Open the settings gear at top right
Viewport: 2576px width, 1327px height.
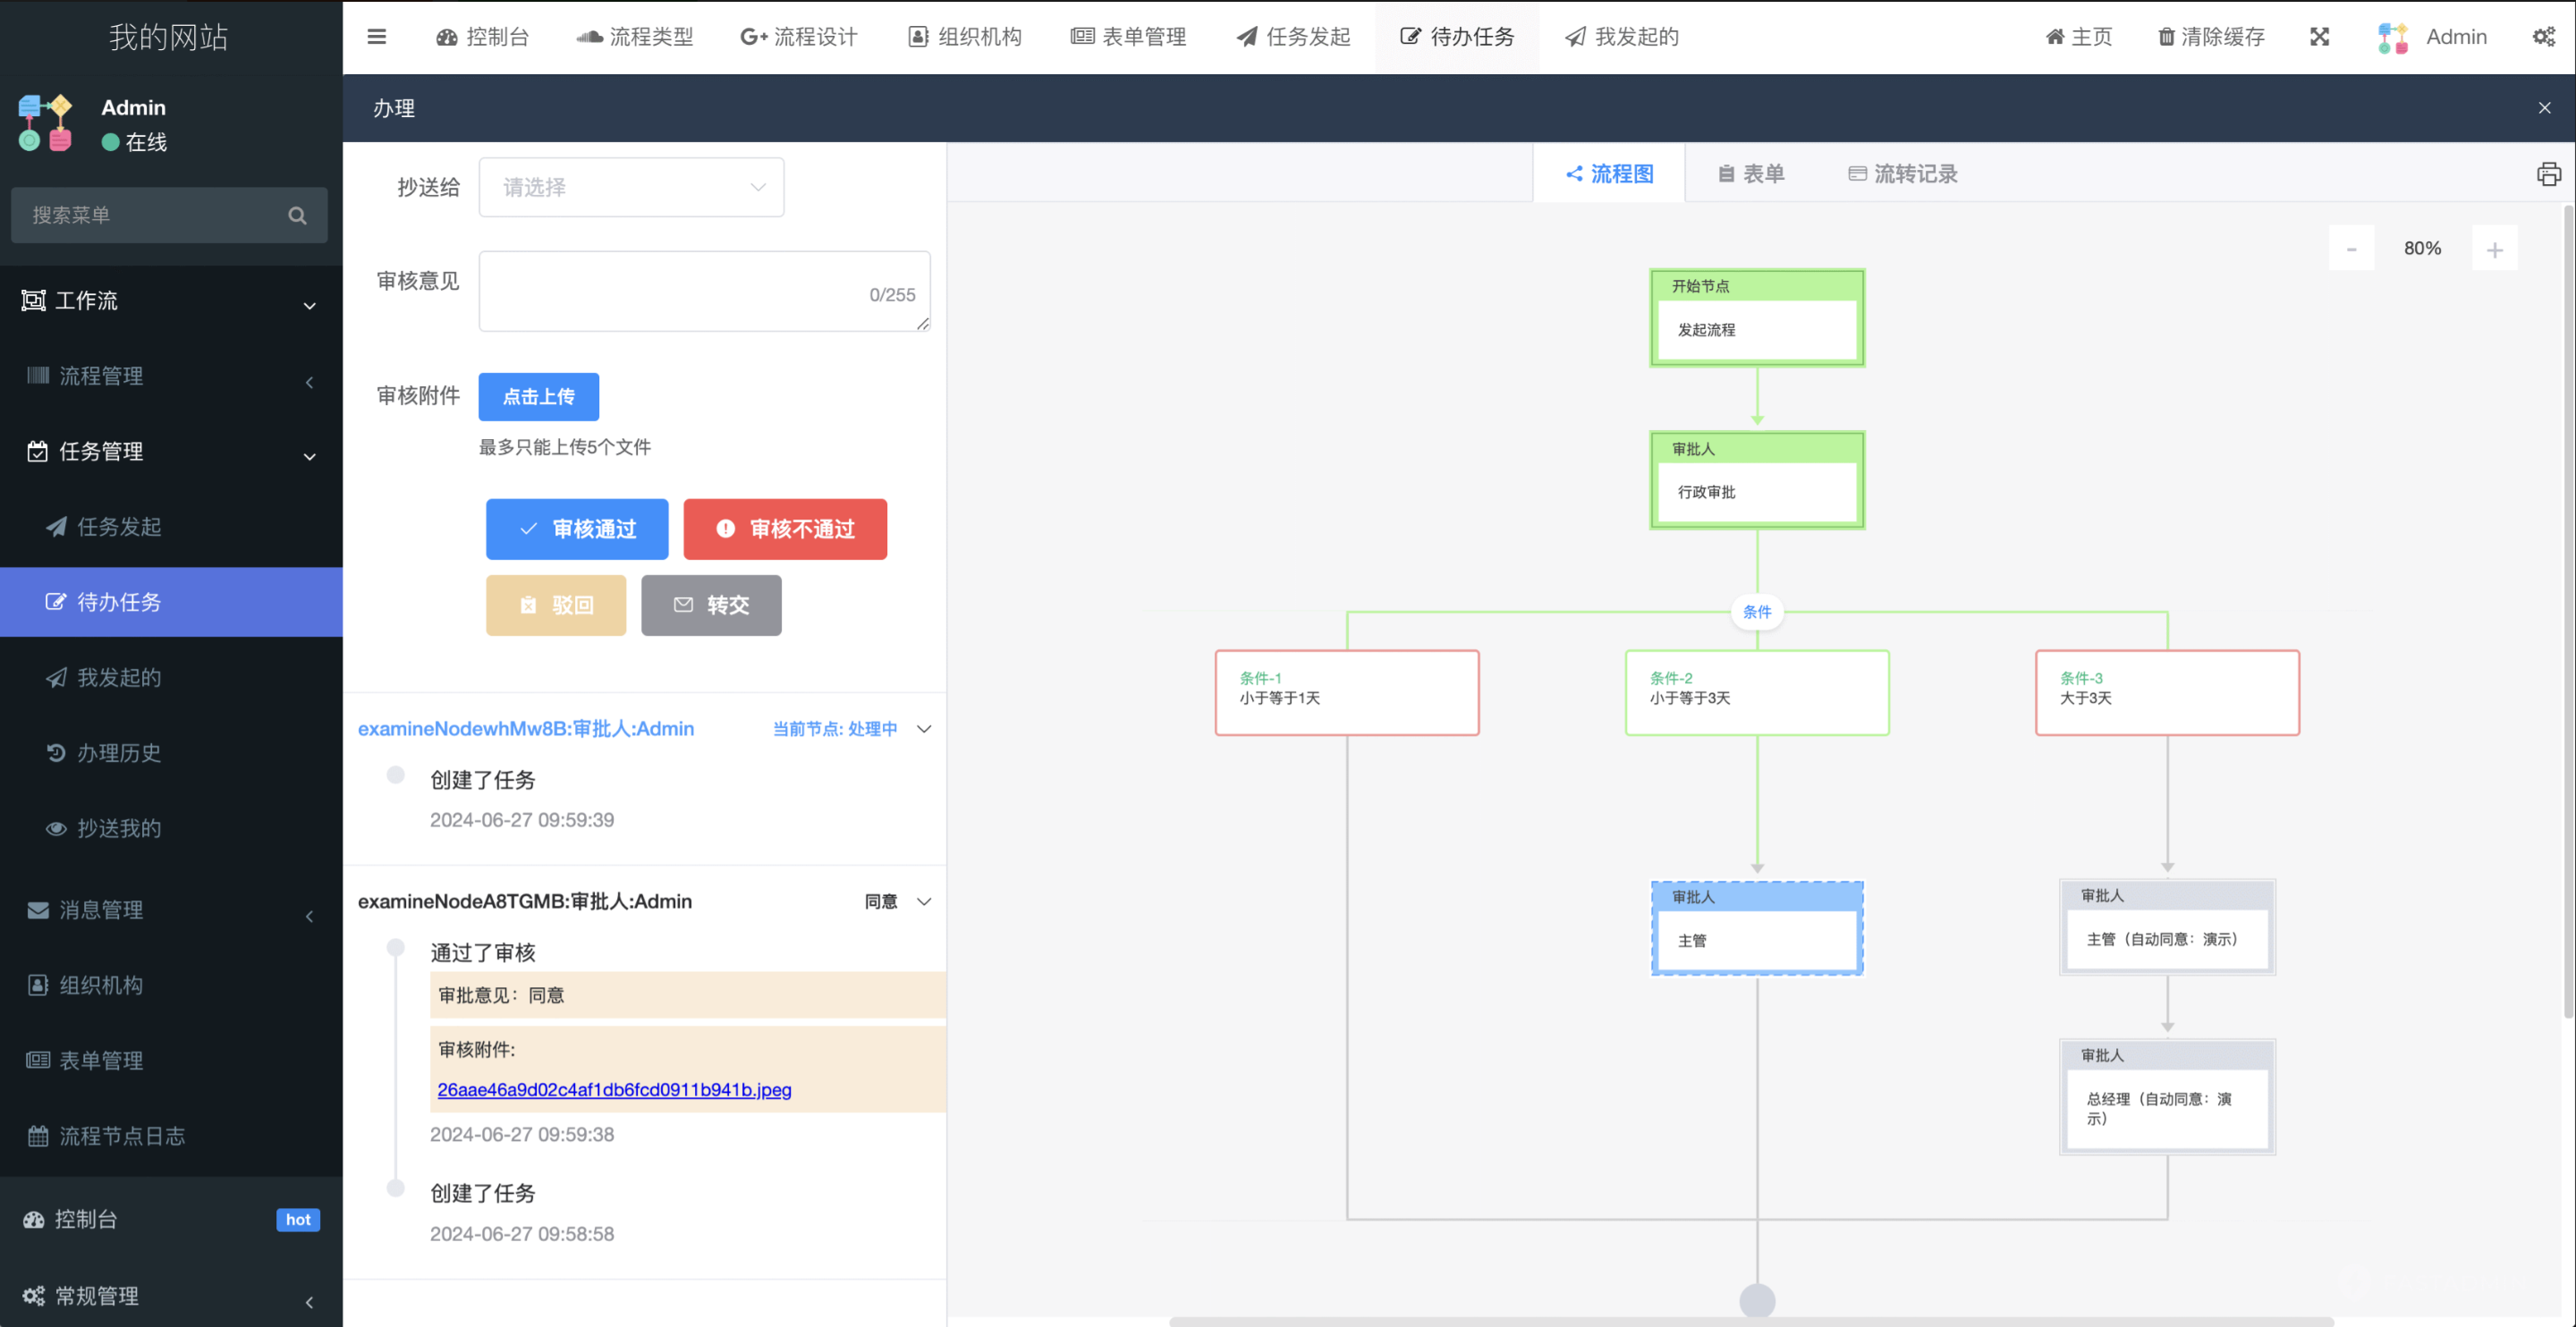pos(2544,36)
